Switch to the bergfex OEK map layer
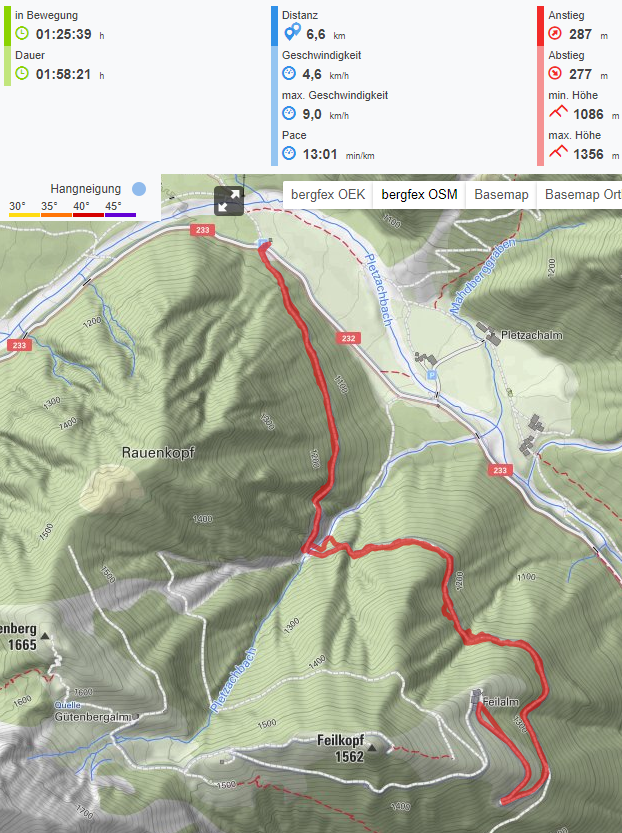 tap(328, 194)
